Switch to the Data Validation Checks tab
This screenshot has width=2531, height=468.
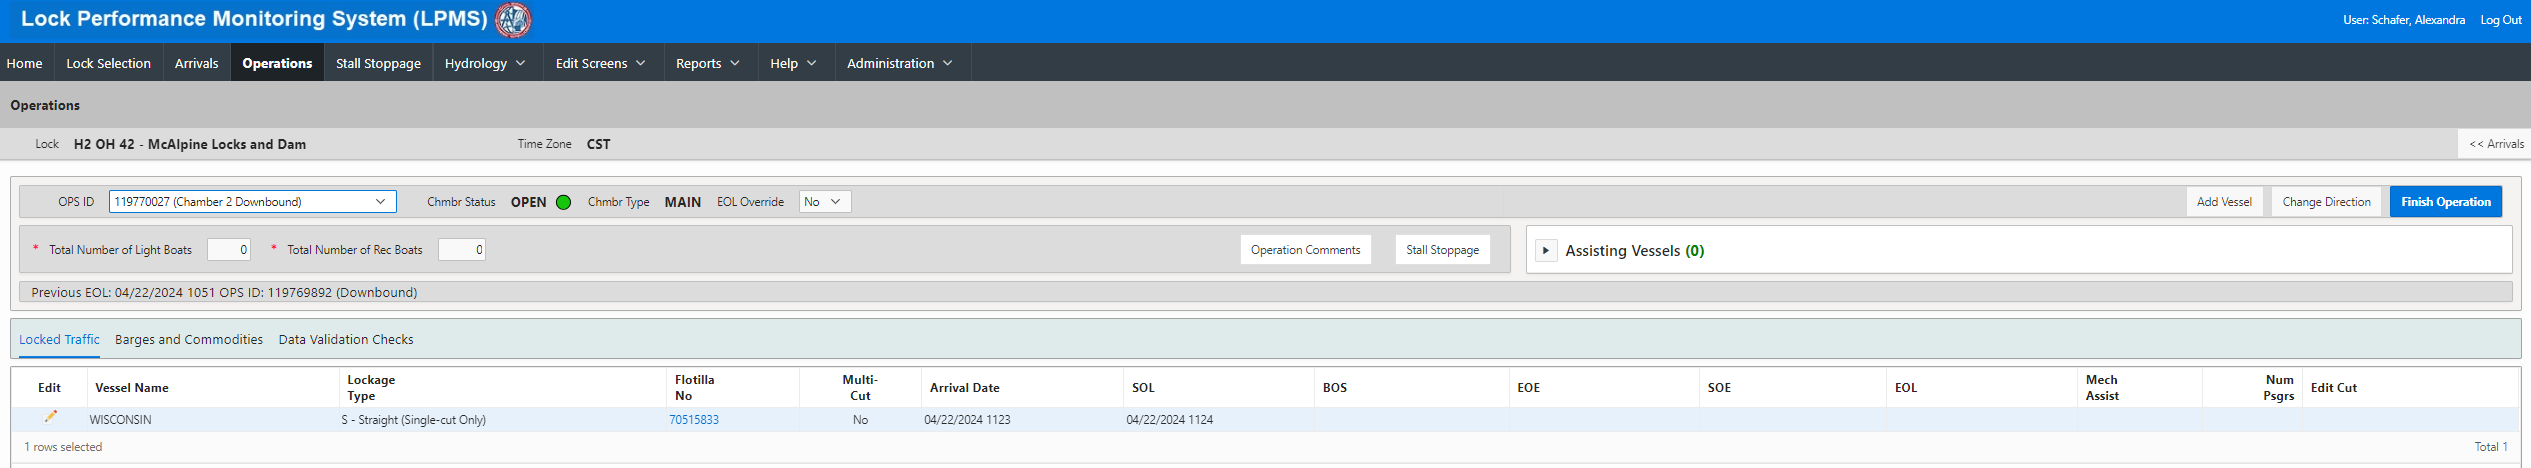pyautogui.click(x=346, y=340)
